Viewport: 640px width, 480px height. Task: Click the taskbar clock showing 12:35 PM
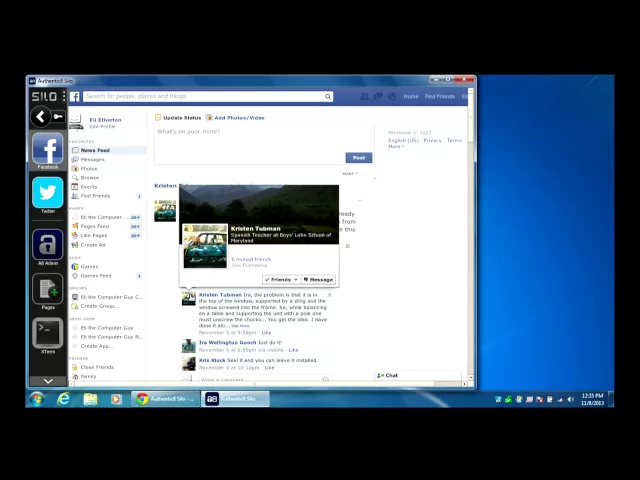(592, 399)
